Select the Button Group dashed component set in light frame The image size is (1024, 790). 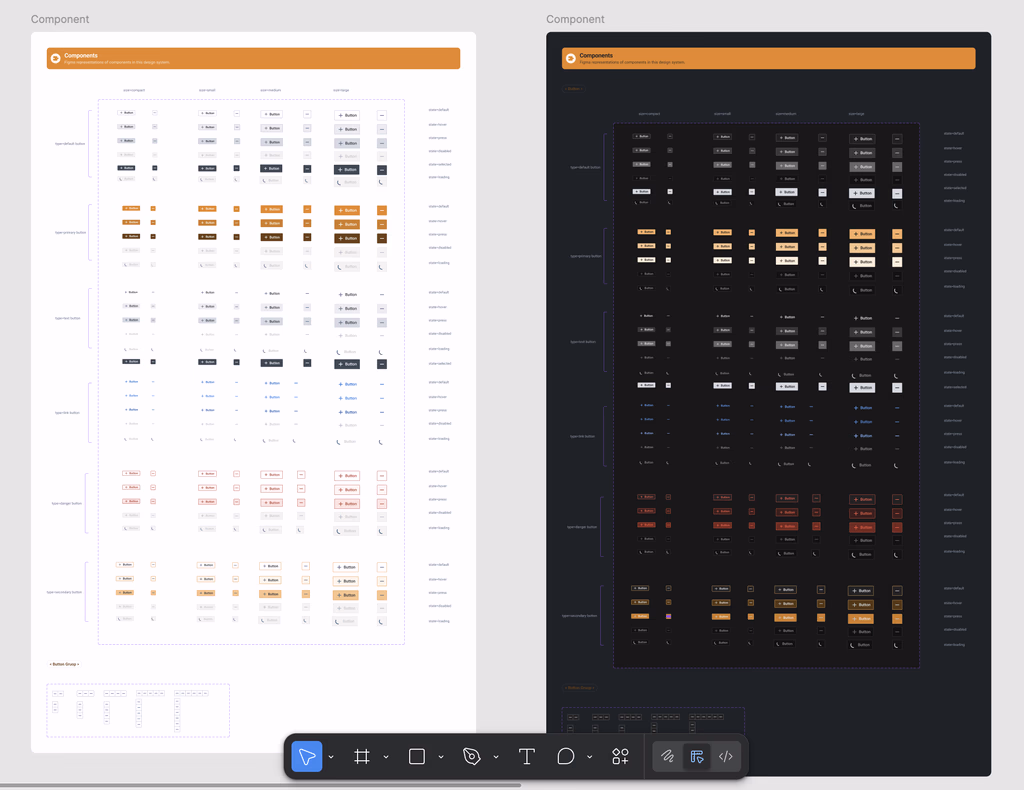coord(138,710)
